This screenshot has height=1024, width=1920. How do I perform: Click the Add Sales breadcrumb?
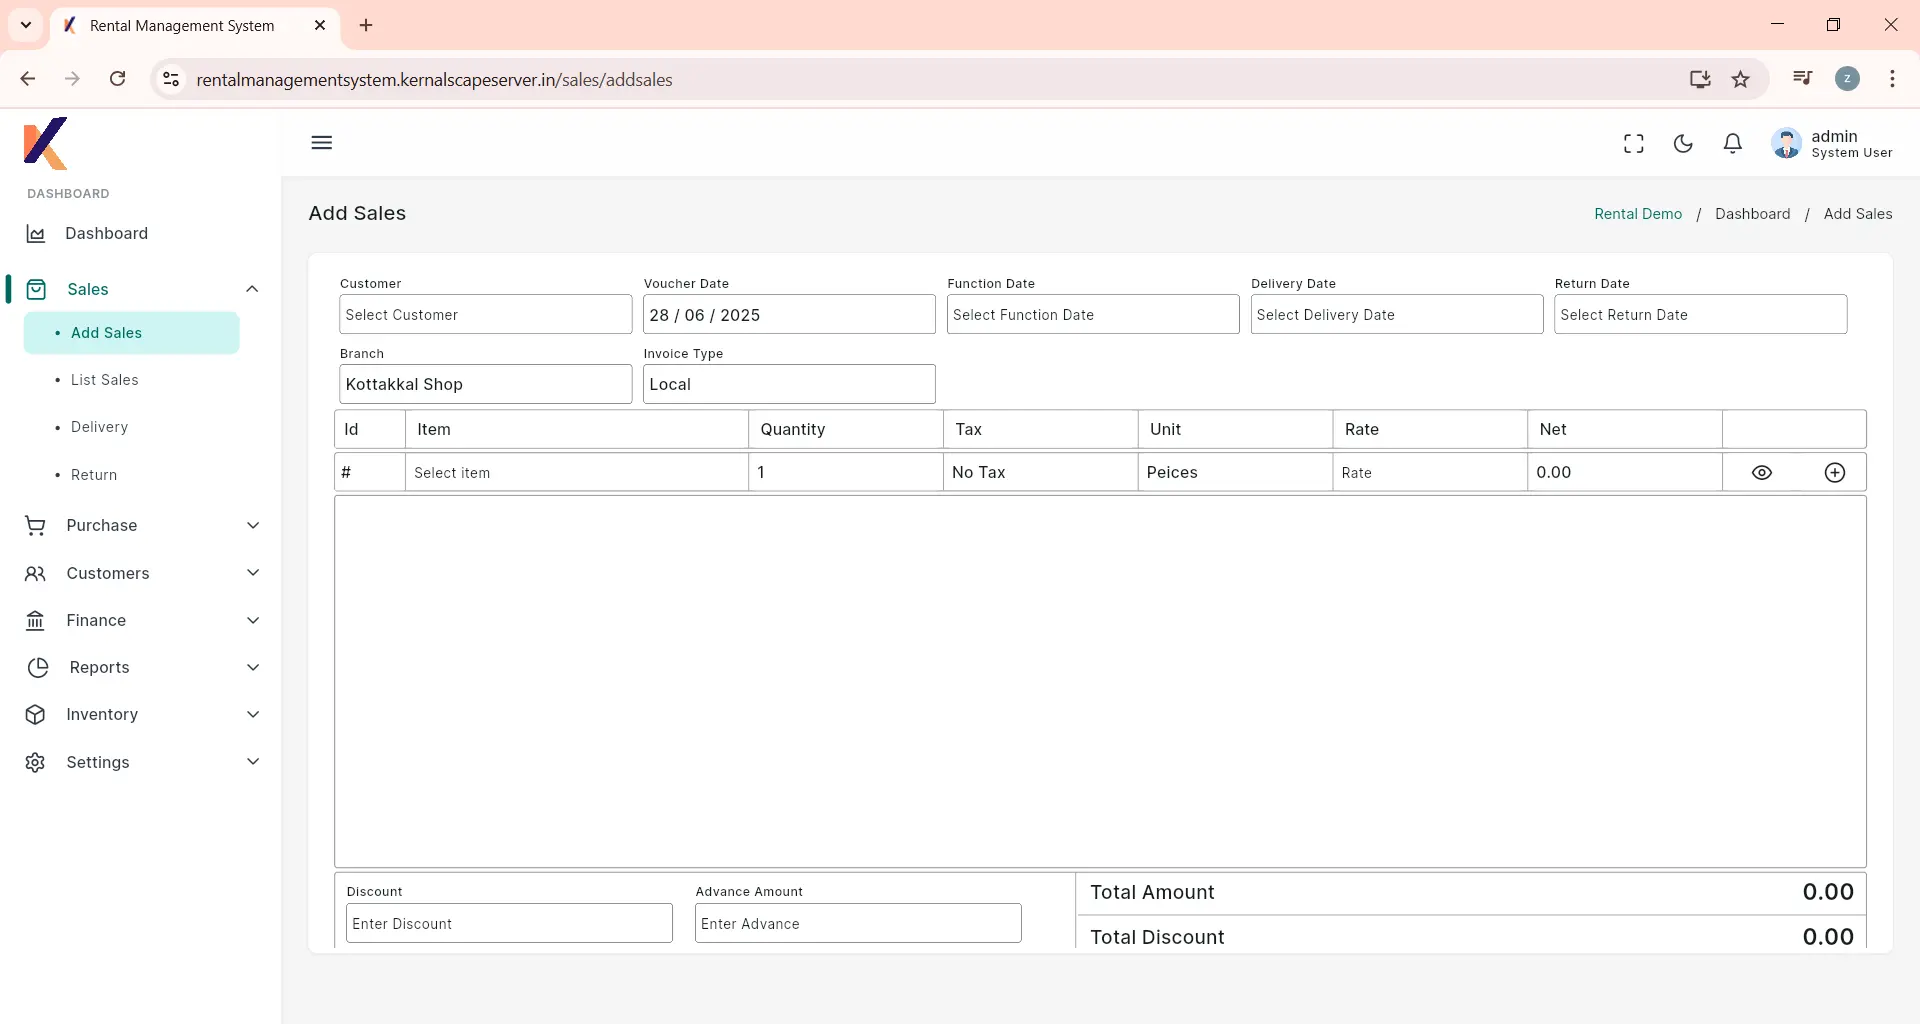point(1858,214)
